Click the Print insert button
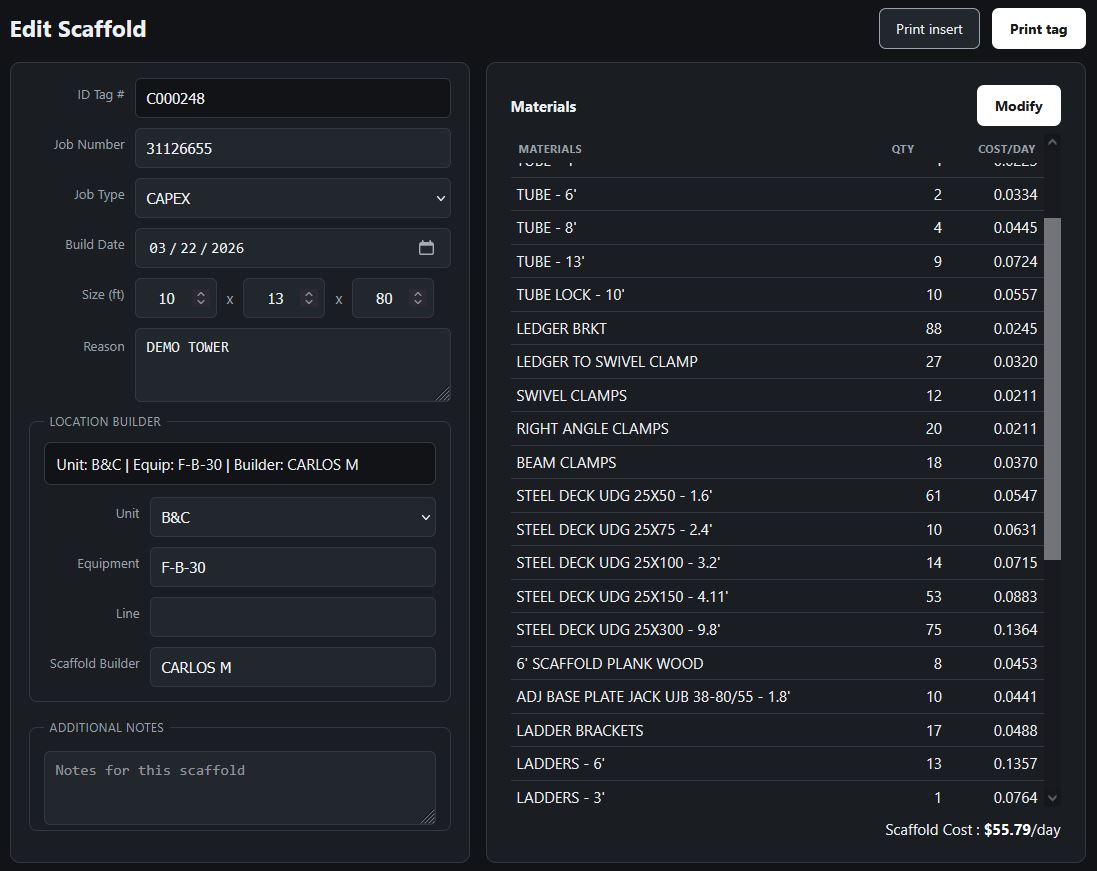Viewport: 1097px width, 871px height. pos(929,29)
